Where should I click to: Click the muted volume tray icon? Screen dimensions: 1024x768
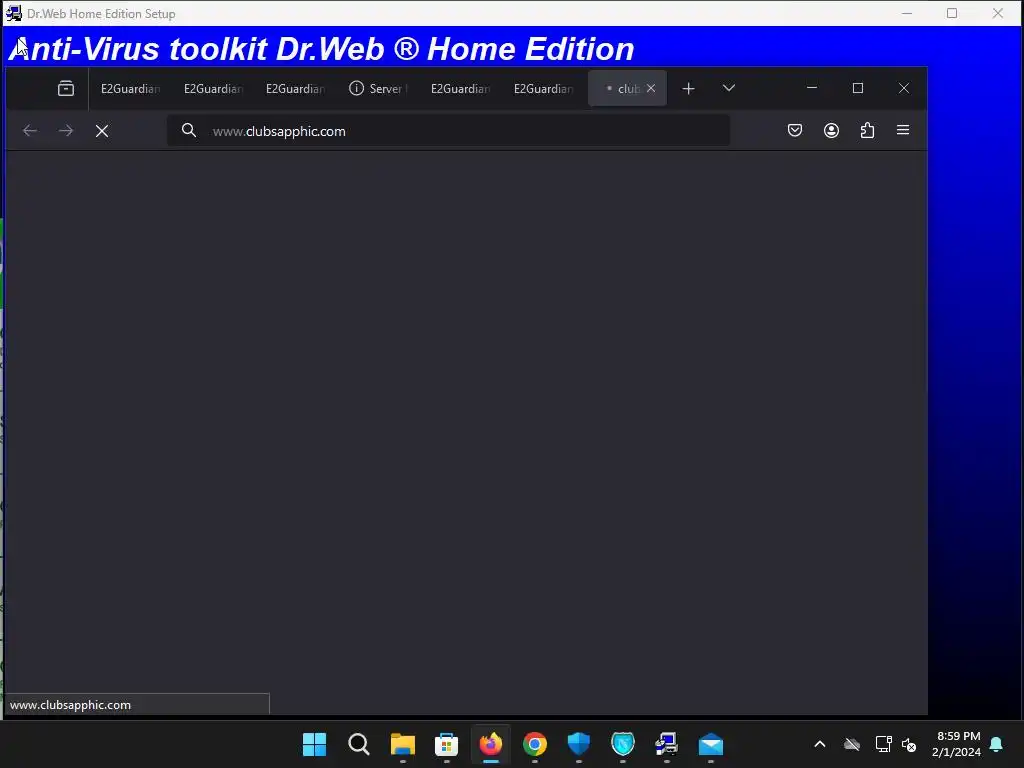(x=909, y=744)
